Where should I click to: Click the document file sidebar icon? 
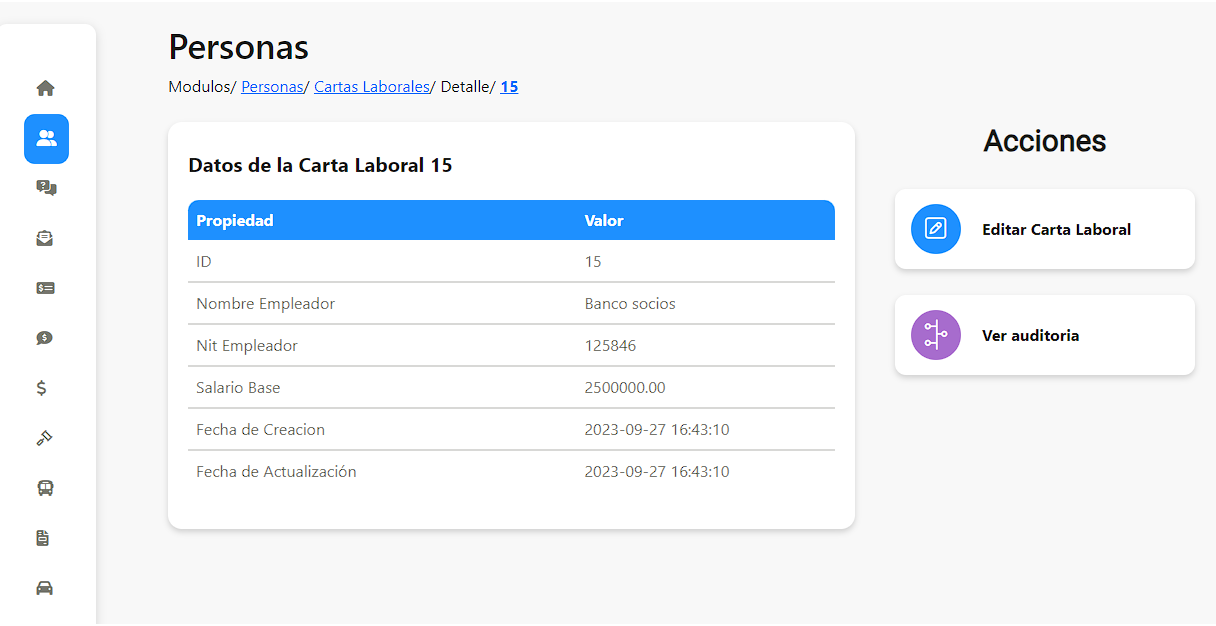point(42,538)
